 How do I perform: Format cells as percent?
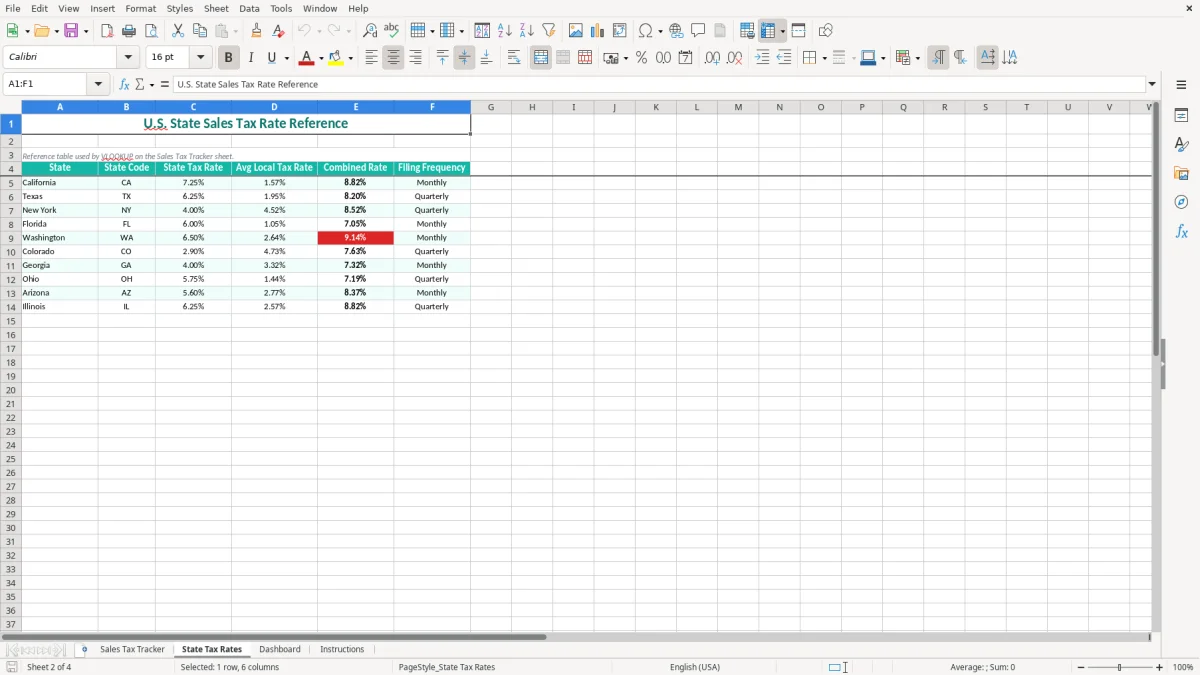pos(641,58)
